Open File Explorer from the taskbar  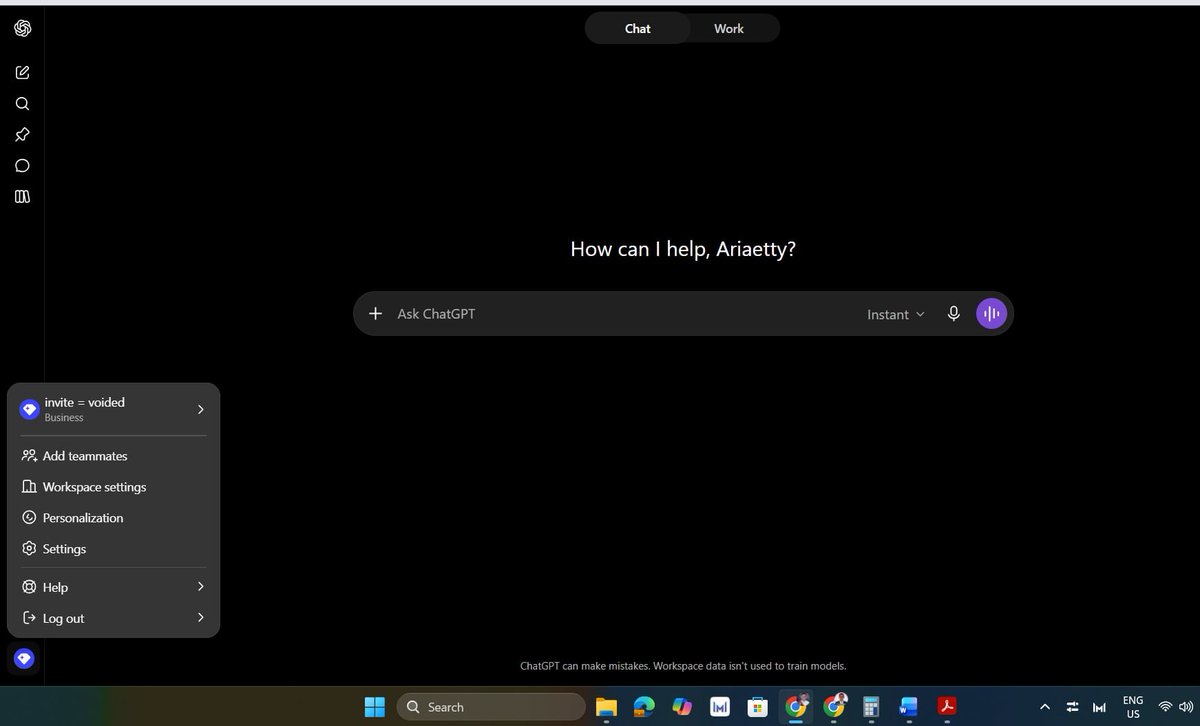click(x=606, y=707)
